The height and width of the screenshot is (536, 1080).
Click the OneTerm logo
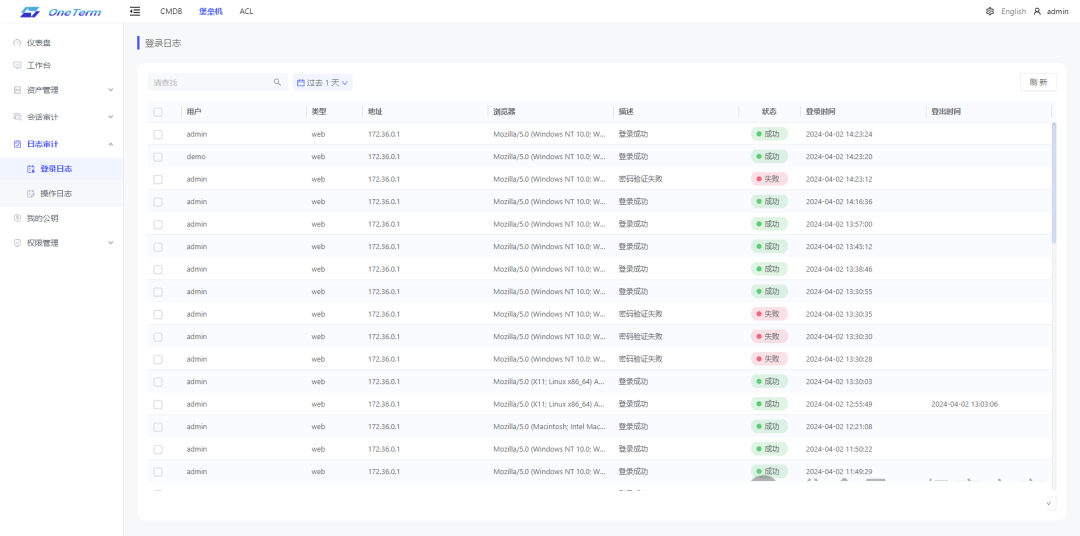click(59, 12)
